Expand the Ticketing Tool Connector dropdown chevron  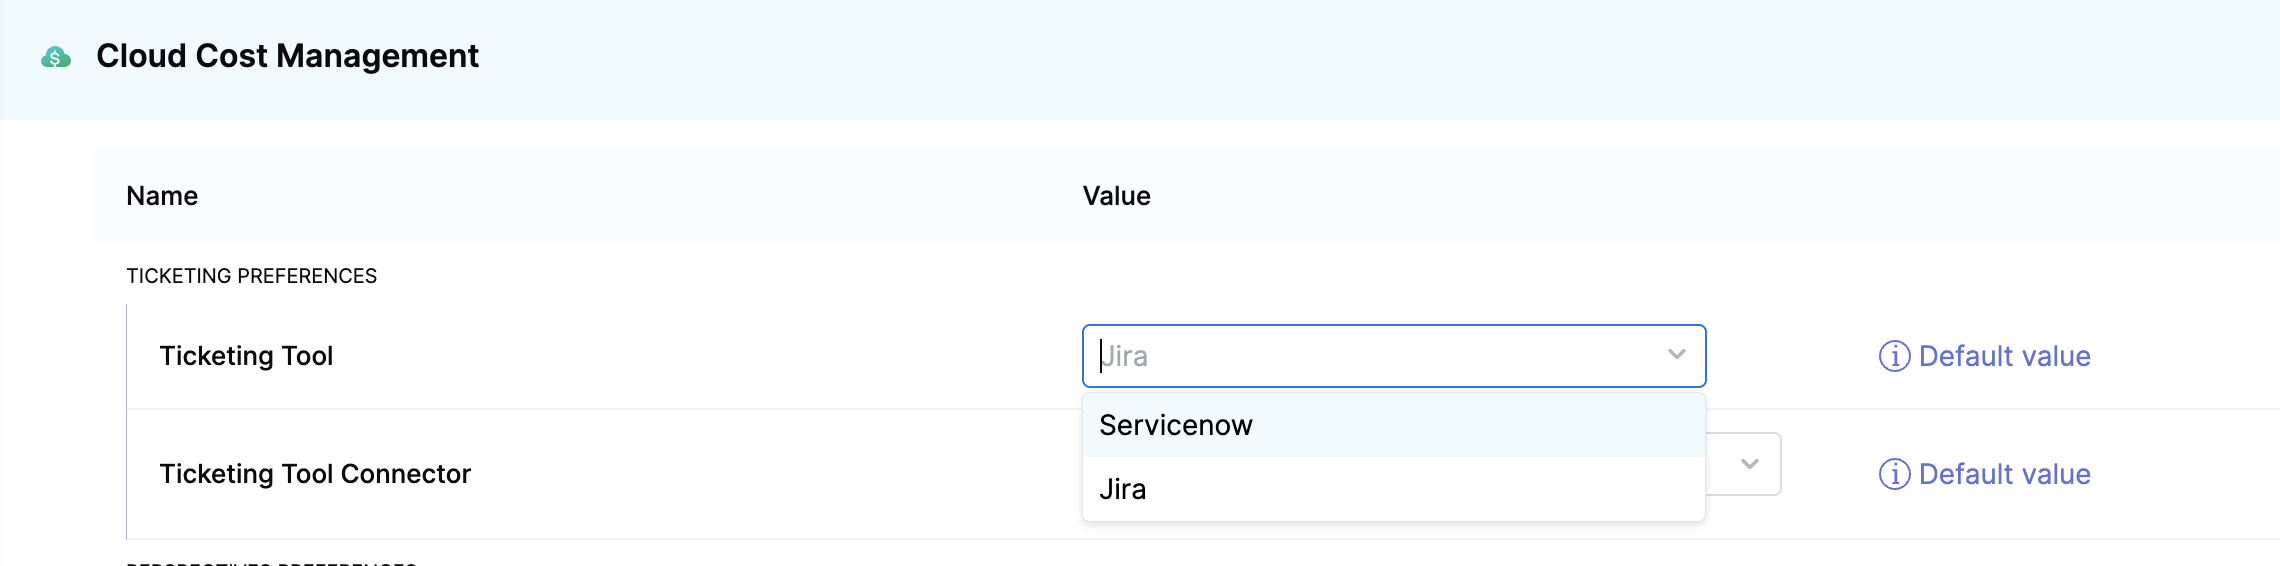1749,464
